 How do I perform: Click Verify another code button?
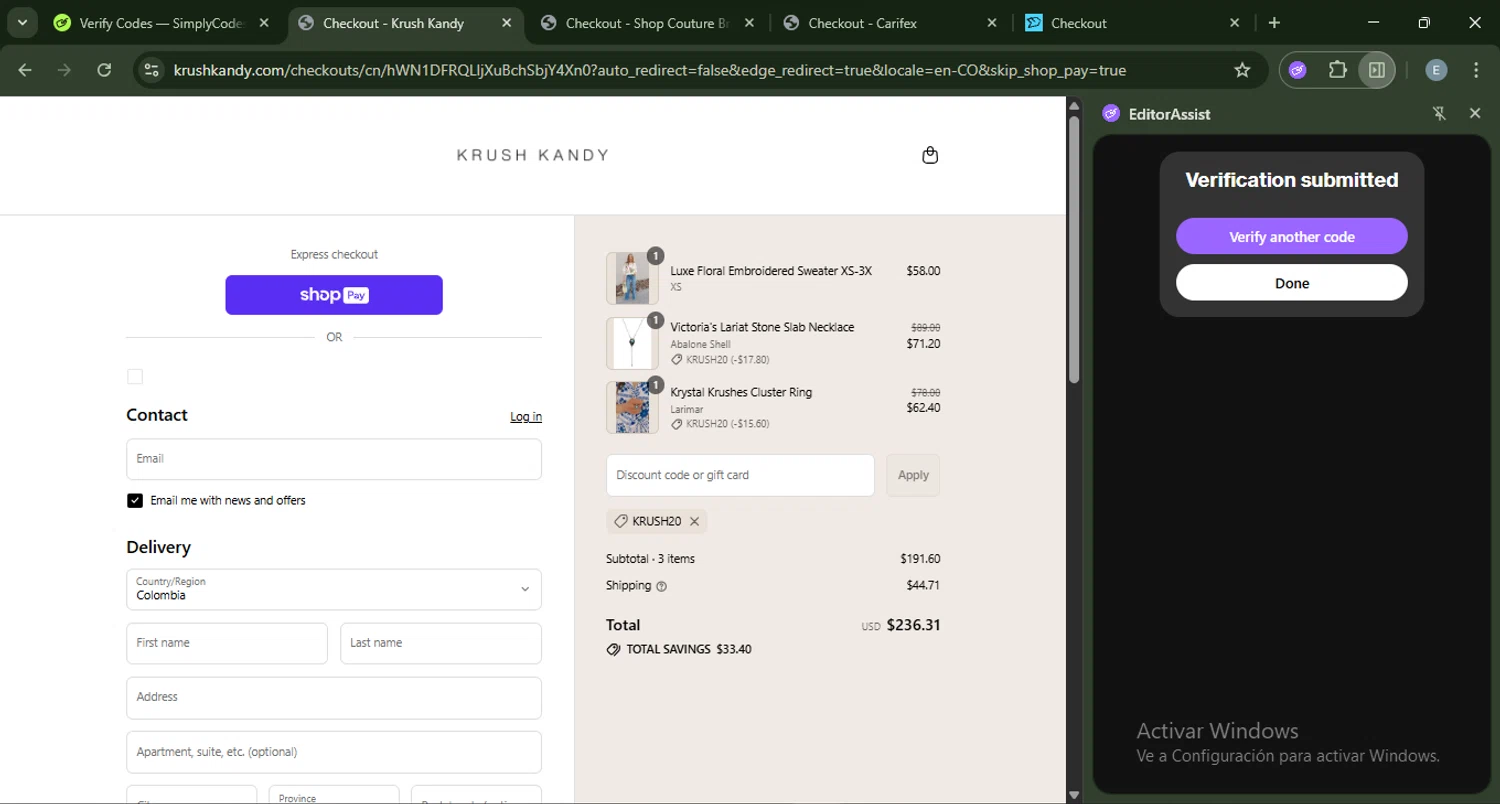1292,237
